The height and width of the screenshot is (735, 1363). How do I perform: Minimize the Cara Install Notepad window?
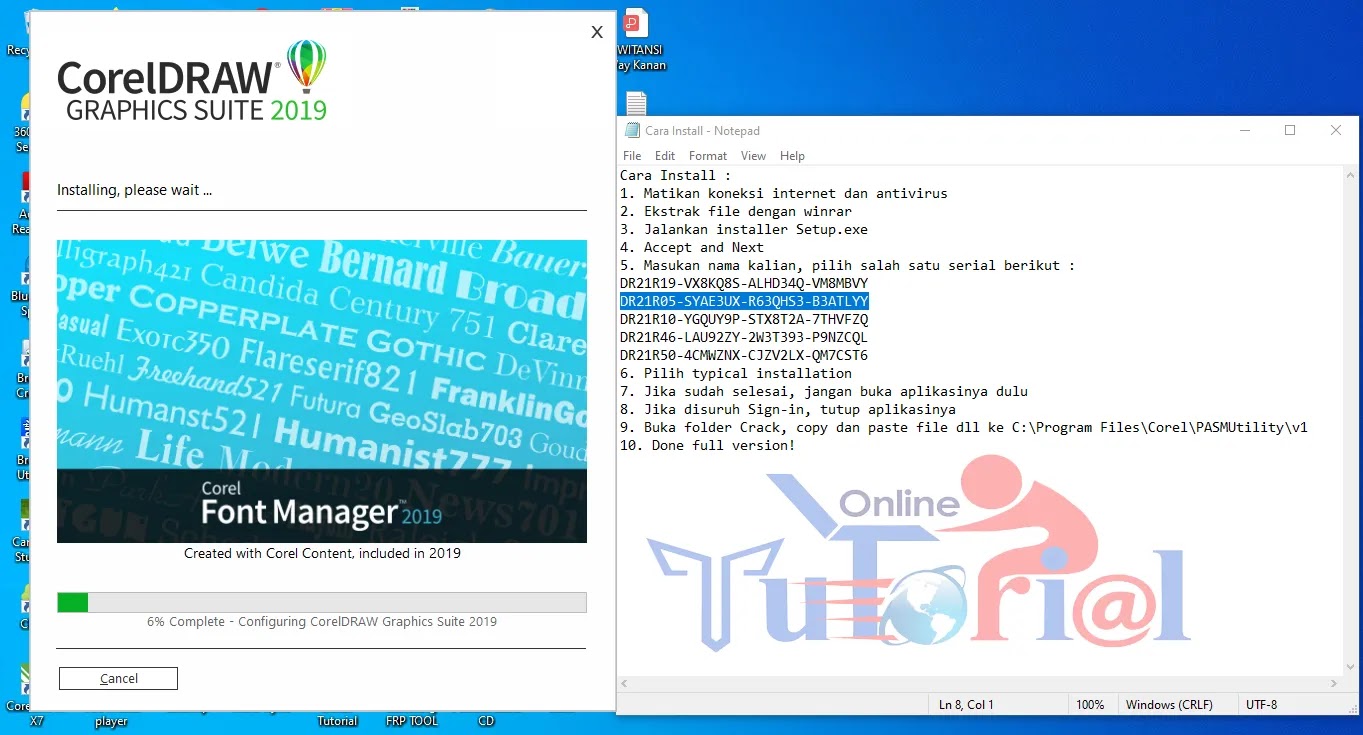tap(1245, 130)
